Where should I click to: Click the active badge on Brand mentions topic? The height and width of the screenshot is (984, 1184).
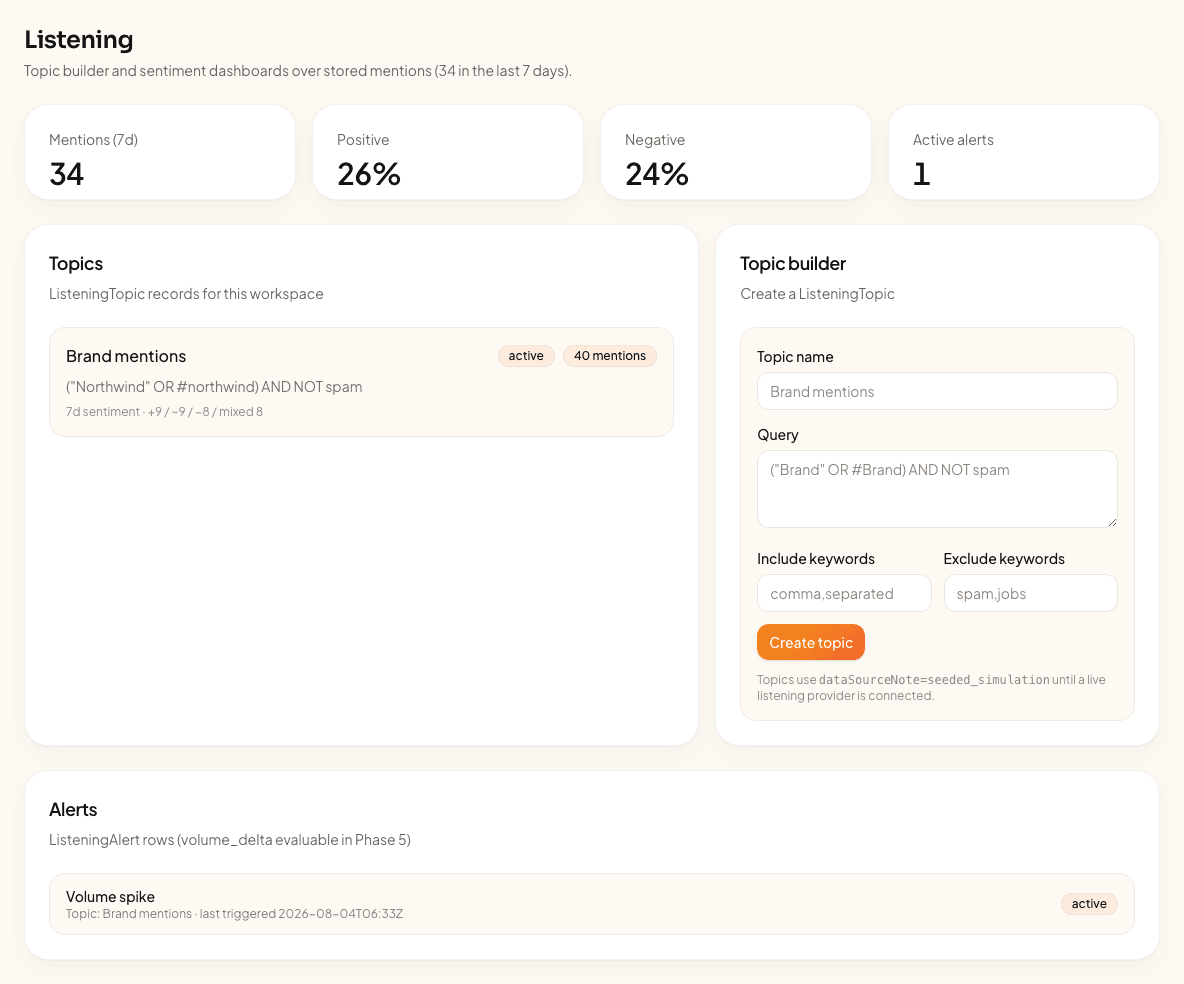[526, 356]
